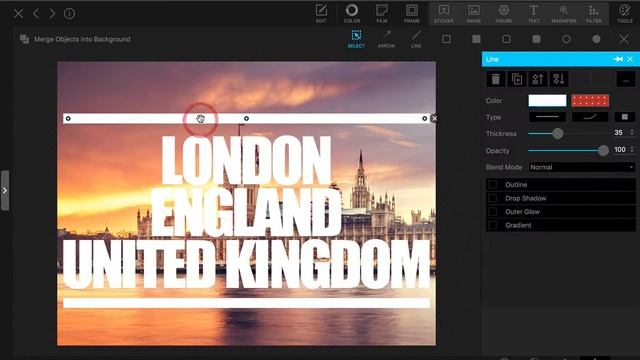Expand the left side panel arrow

pos(4,191)
